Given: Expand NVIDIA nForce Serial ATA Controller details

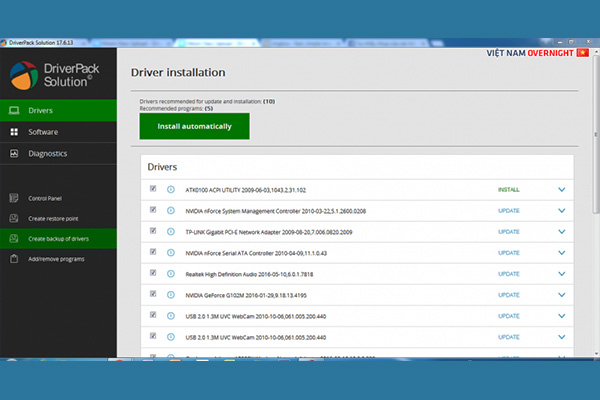Looking at the screenshot, I should [x=561, y=253].
